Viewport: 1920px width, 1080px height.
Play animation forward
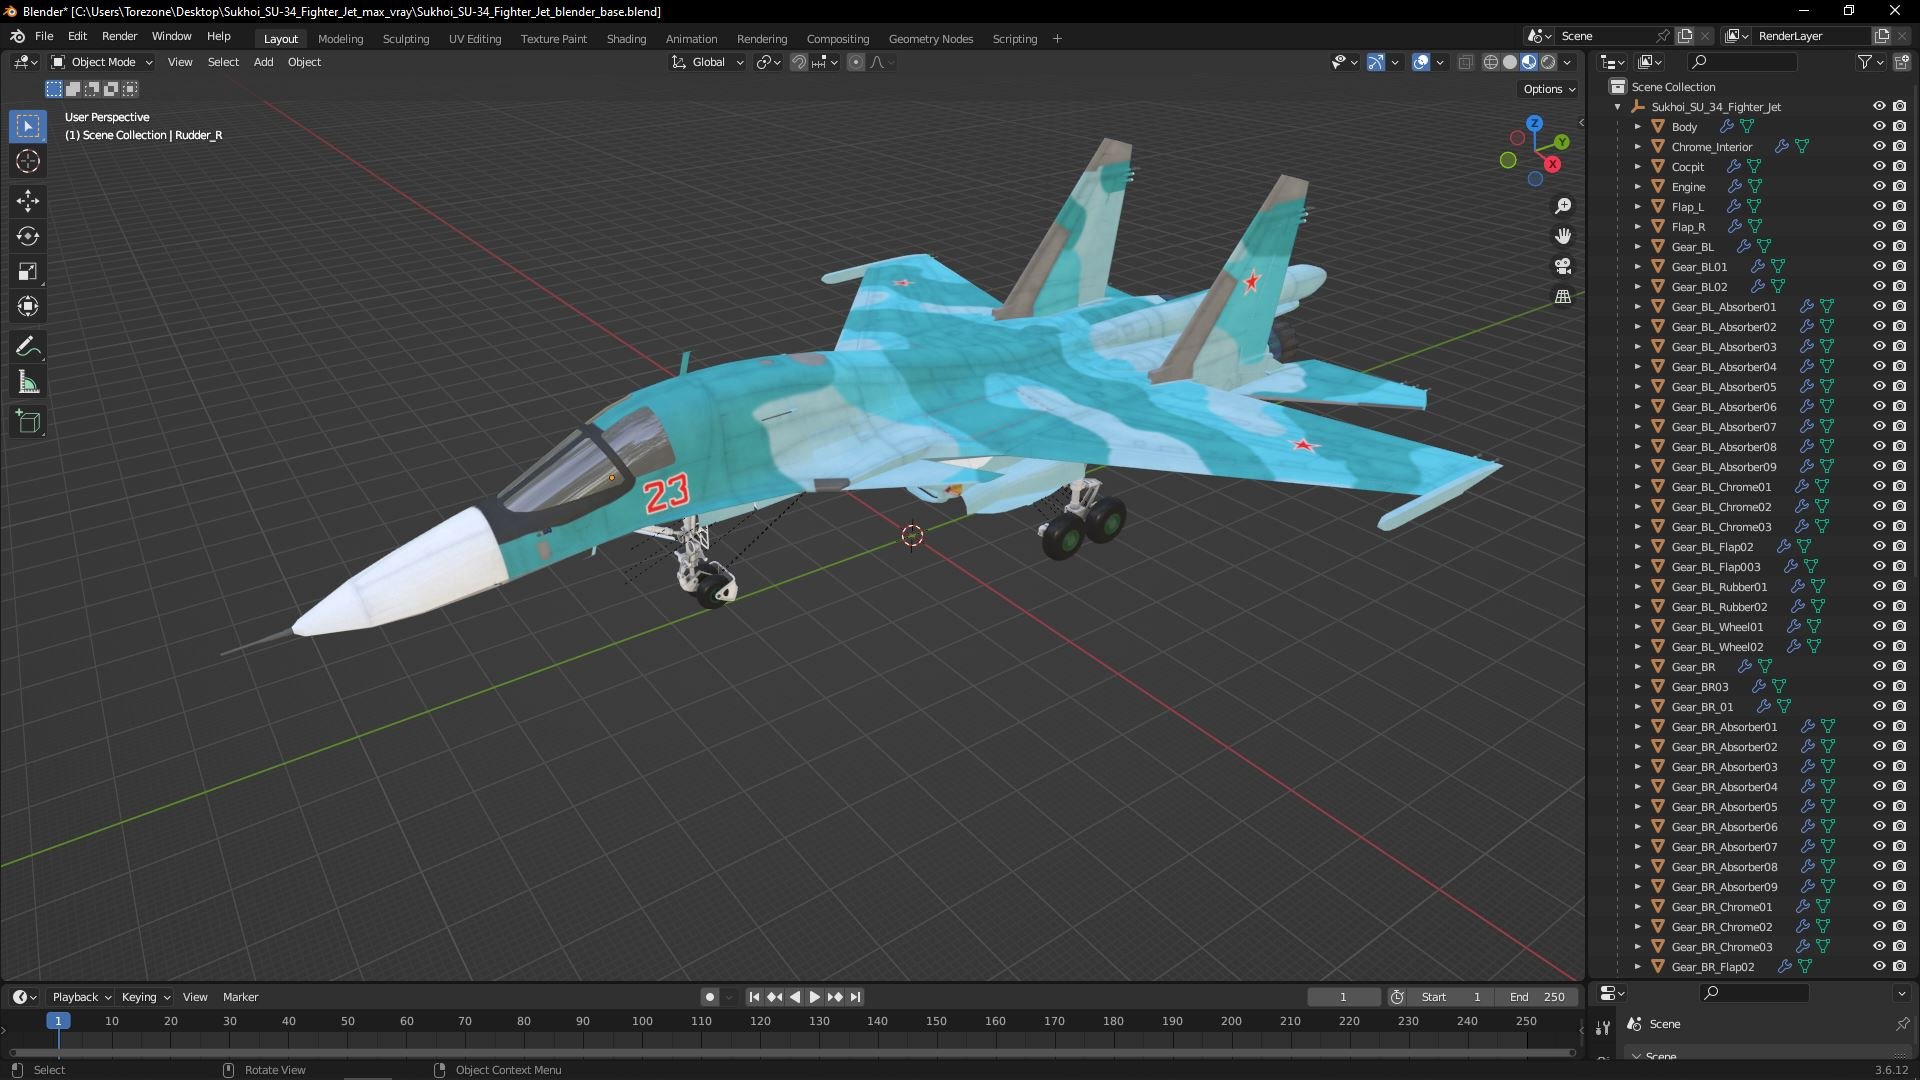(x=814, y=997)
